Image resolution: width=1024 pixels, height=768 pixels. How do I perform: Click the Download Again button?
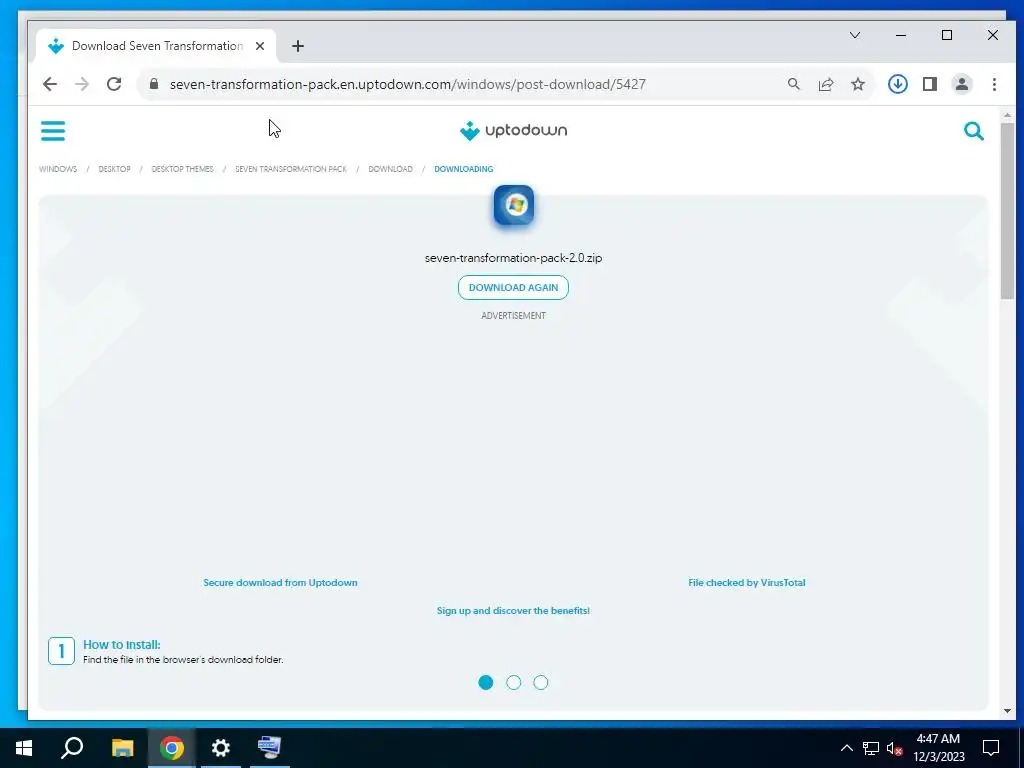(x=513, y=287)
